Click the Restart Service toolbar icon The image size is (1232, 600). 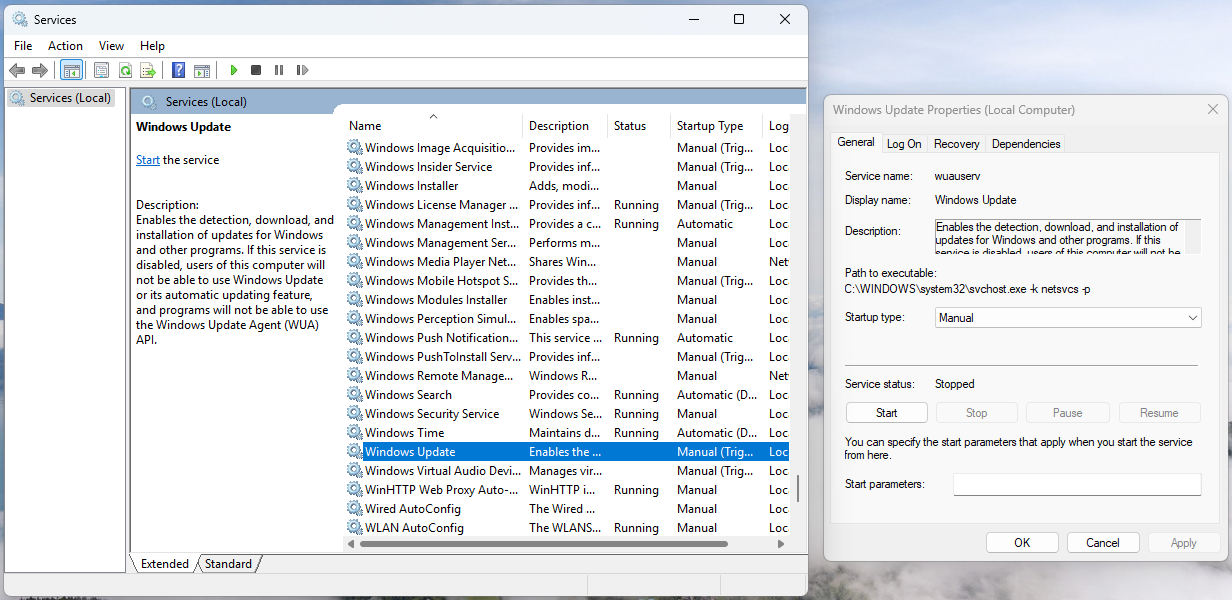[300, 70]
